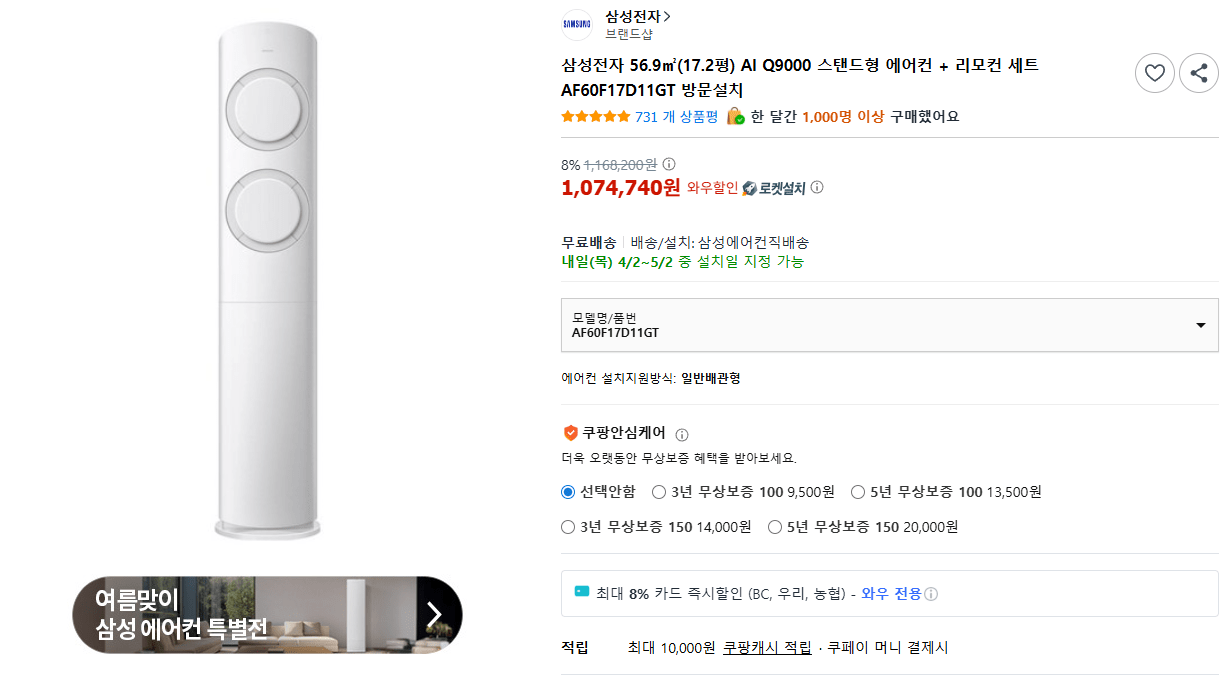Enable the 5년 무상보증 150 warranty option

pyautogui.click(x=774, y=526)
